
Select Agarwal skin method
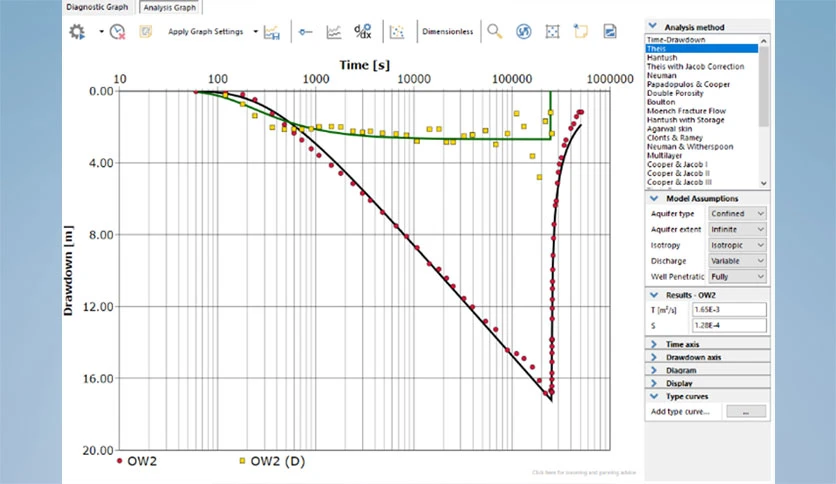(669, 128)
